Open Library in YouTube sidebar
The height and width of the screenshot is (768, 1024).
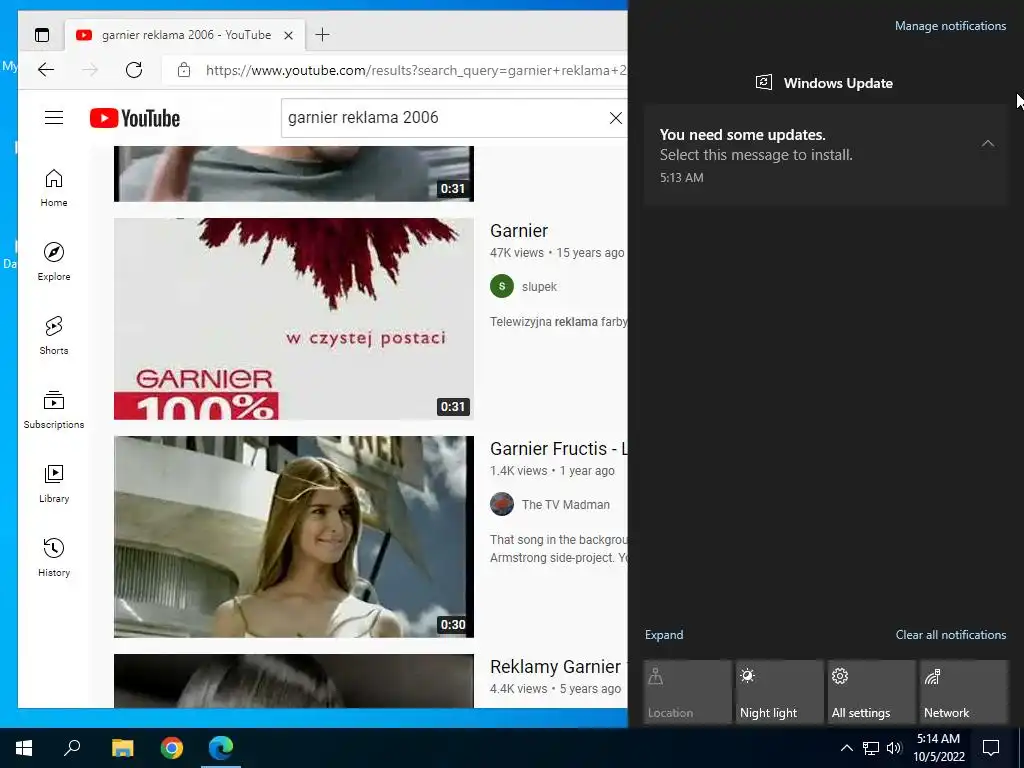[54, 484]
